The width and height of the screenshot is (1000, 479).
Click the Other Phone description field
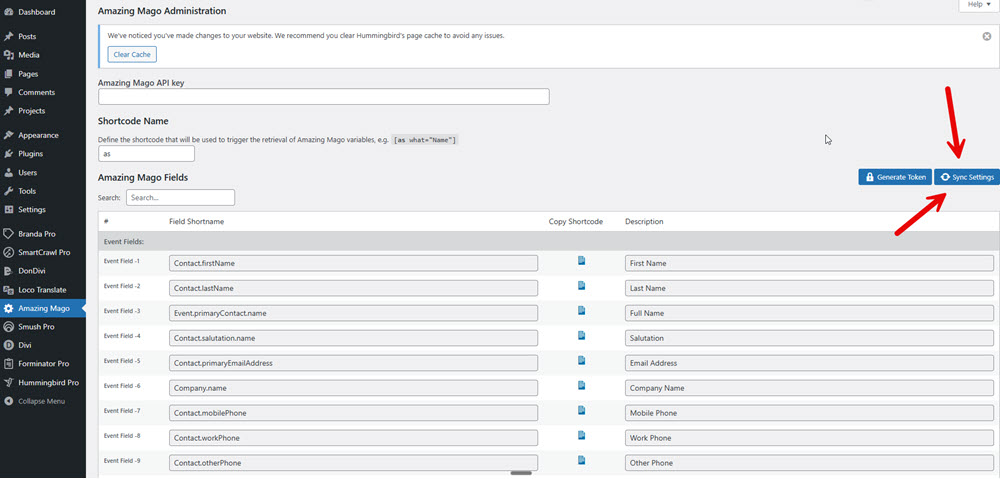[x=809, y=463]
